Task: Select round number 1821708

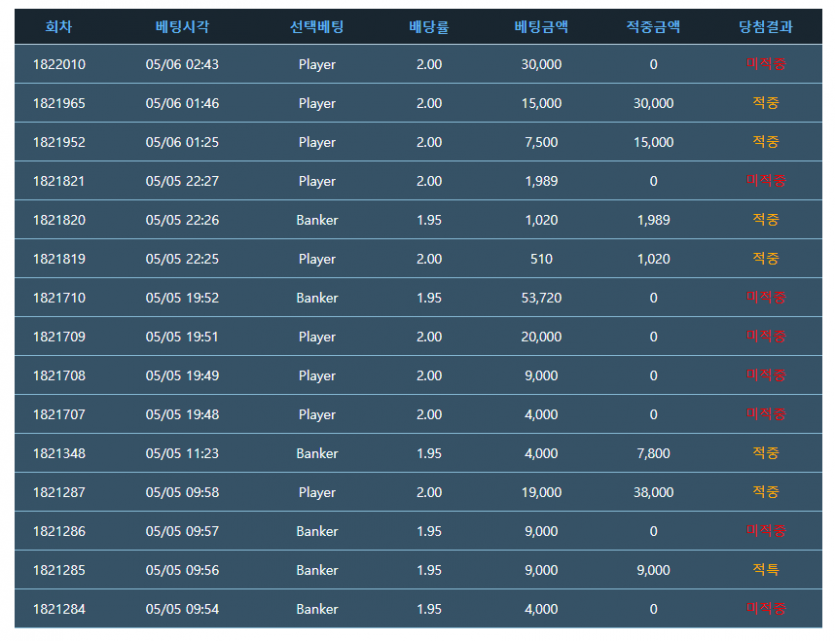Action: [59, 375]
